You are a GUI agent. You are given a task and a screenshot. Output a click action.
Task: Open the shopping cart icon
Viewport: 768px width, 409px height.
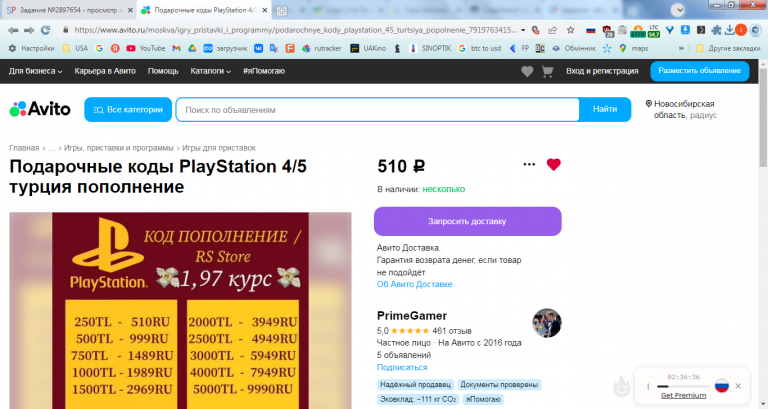click(547, 72)
